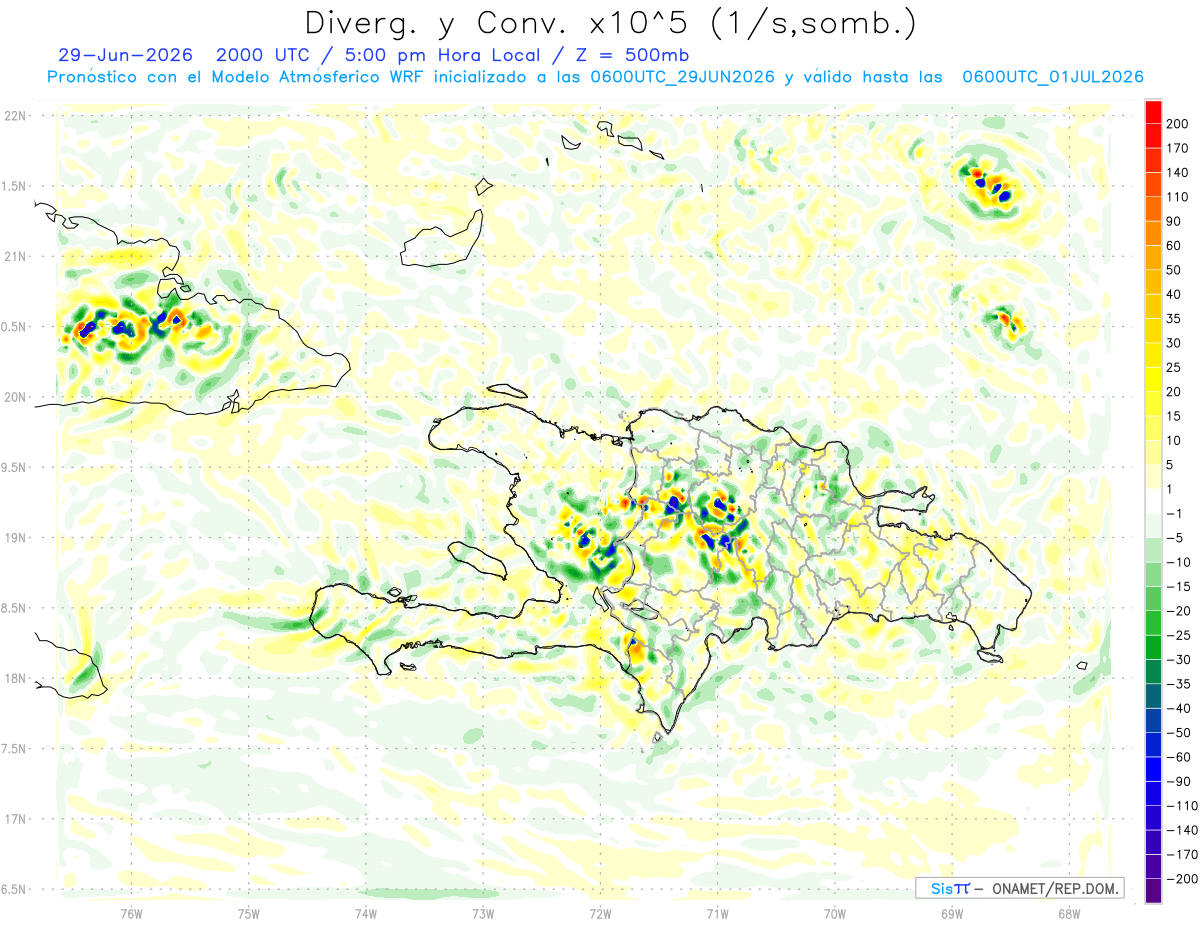
Task: Click the latitude label "22N"
Action: [14, 116]
